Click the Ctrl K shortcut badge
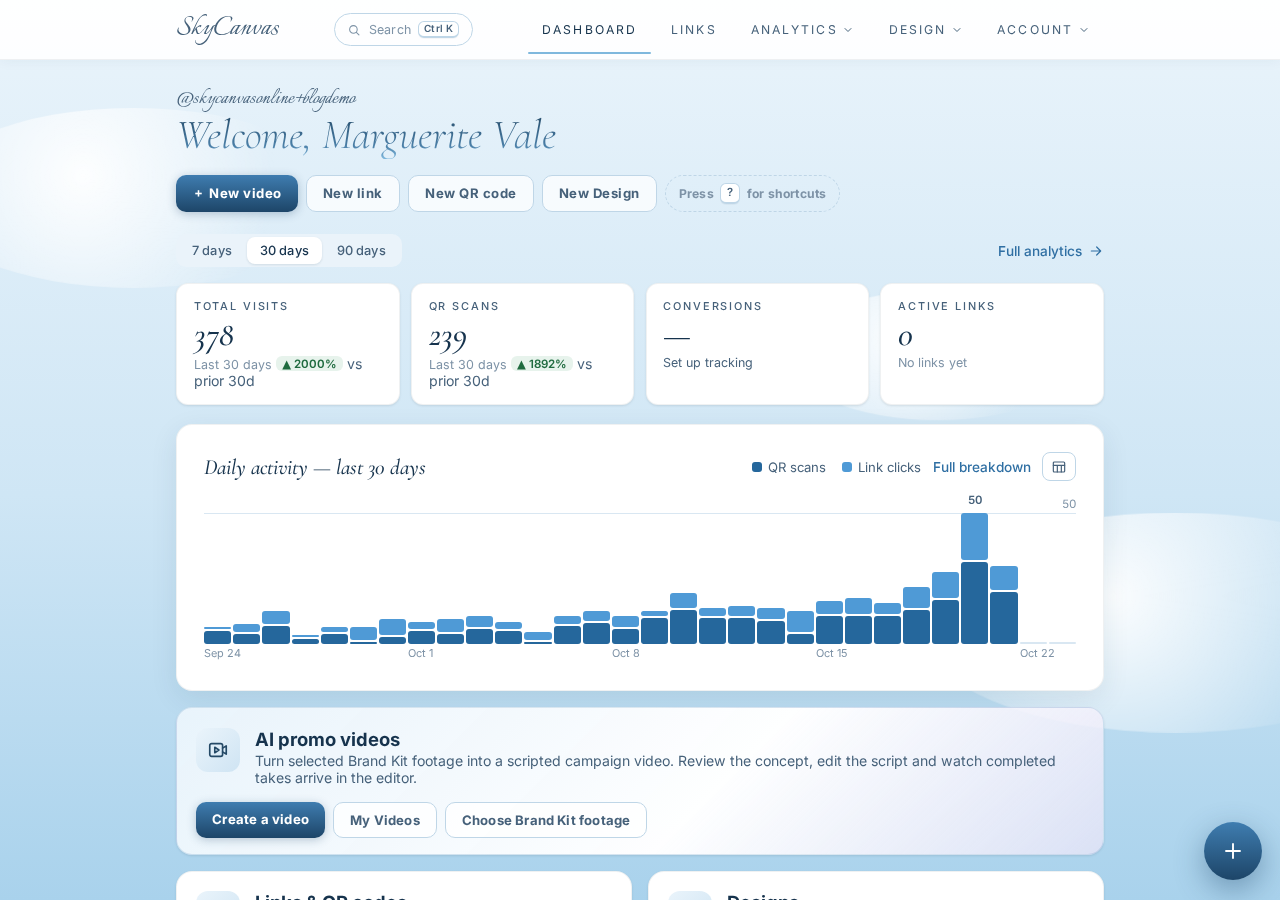This screenshot has width=1280, height=900. tap(438, 29)
